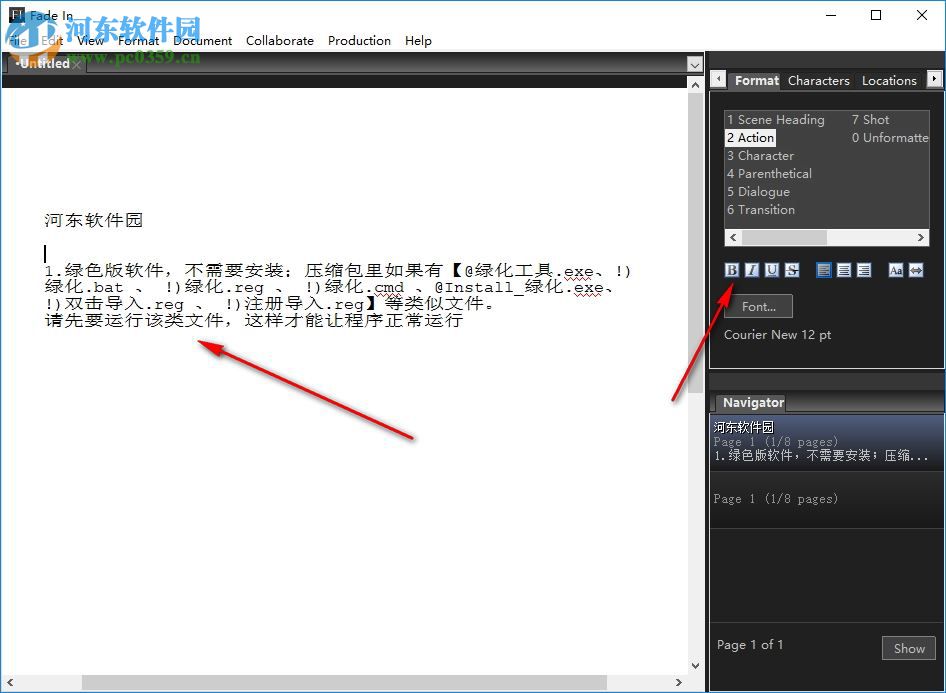The height and width of the screenshot is (693, 946).
Task: Toggle bold formatting
Action: pos(731,270)
